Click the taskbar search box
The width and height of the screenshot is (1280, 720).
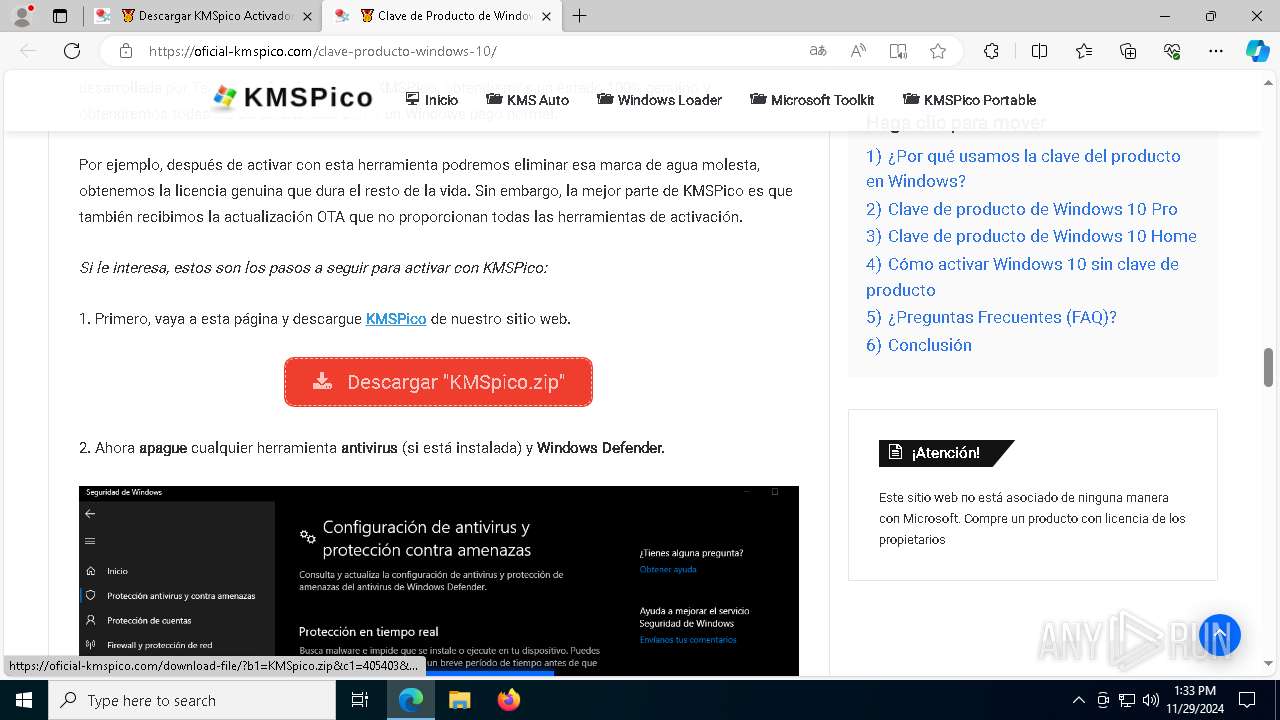click(192, 700)
